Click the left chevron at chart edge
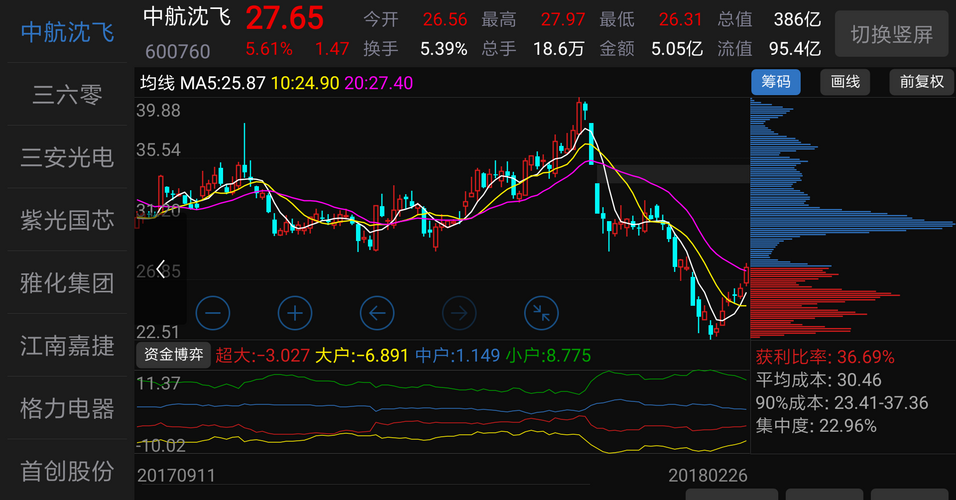 pyautogui.click(x=160, y=268)
